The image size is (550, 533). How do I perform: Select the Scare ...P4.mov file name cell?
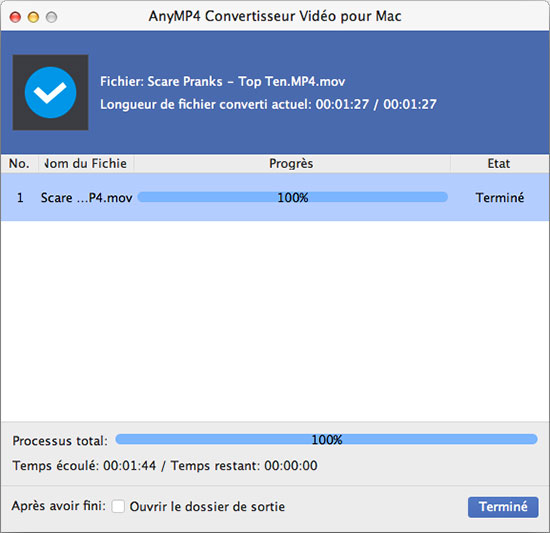click(87, 198)
